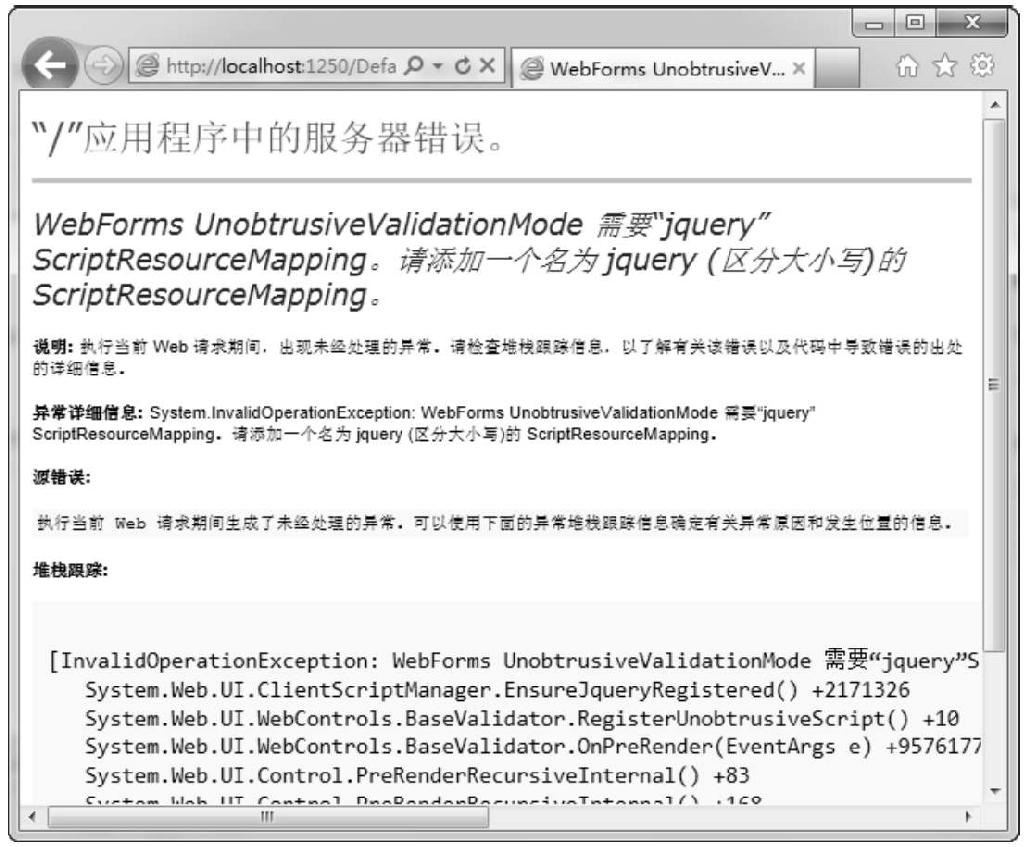Close the WebForms UnobtrusiveV... tab
This screenshot has height=847, width=1030.
tap(798, 68)
